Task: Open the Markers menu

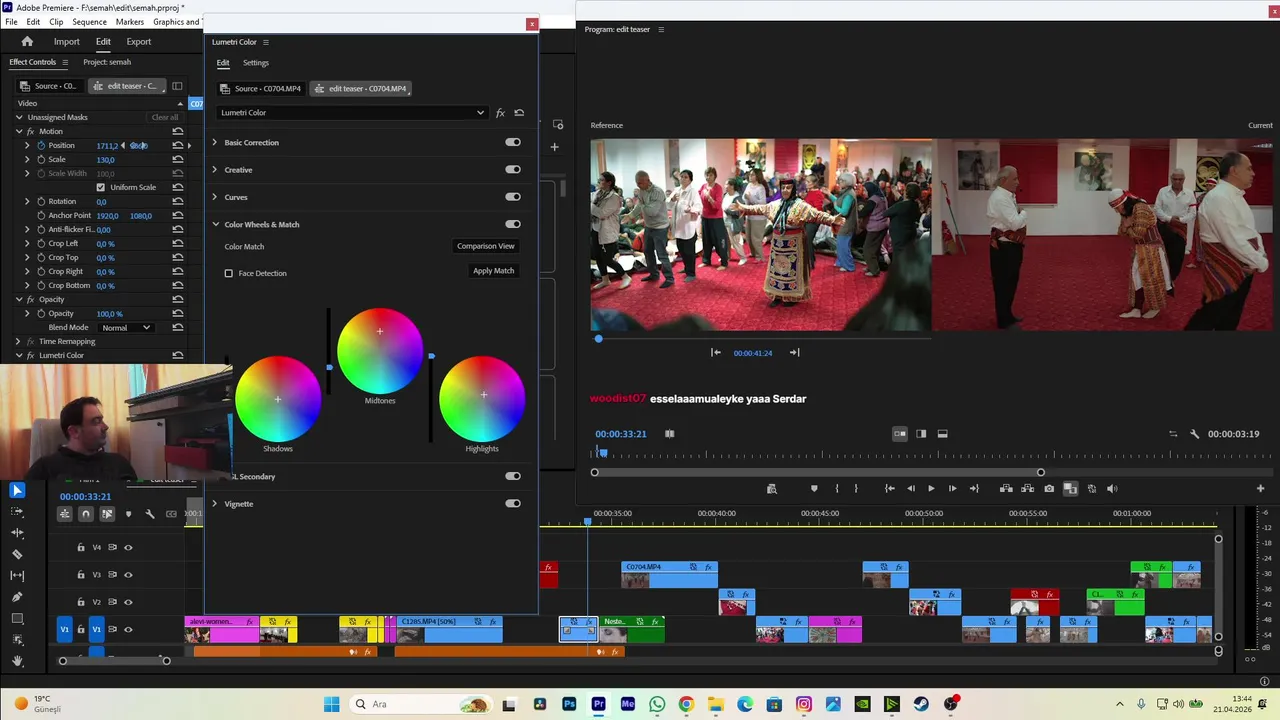Action: tap(130, 22)
